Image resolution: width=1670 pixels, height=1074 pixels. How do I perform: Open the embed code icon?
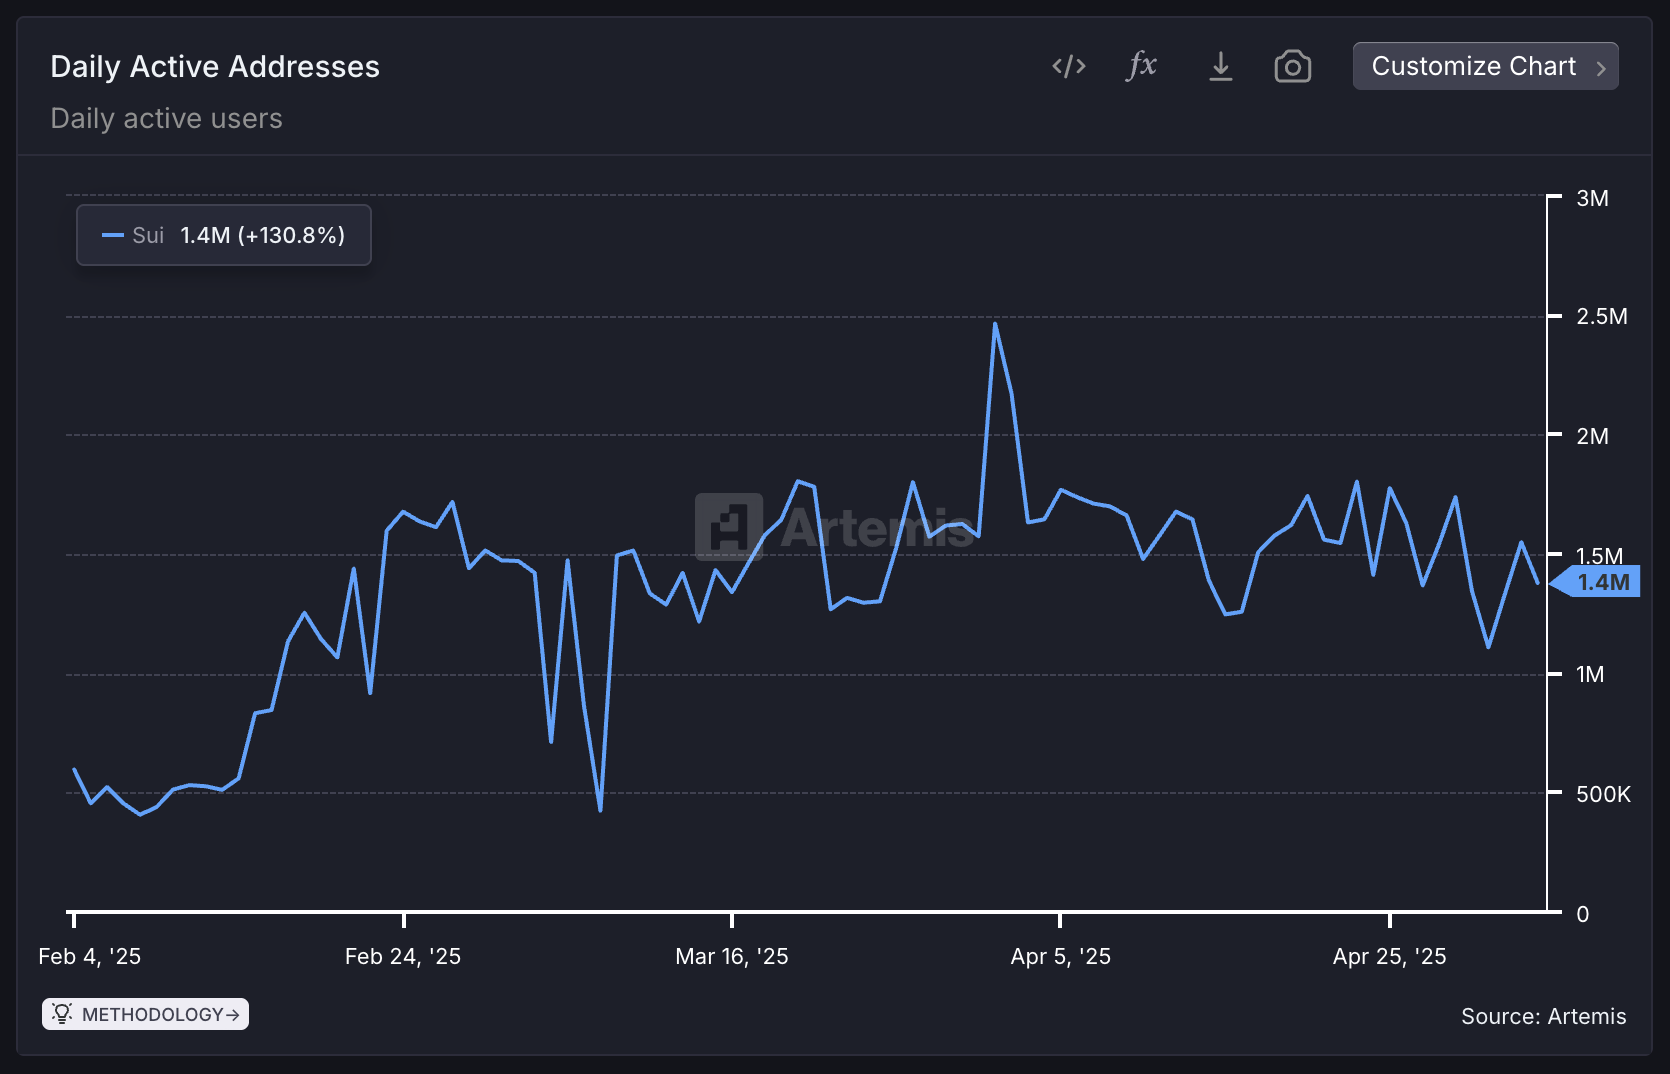pyautogui.click(x=1068, y=66)
